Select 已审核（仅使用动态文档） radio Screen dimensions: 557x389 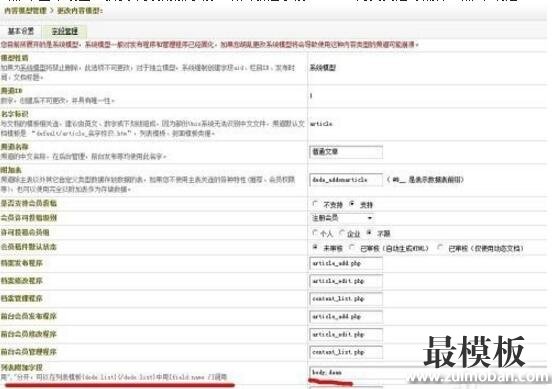pos(440,247)
